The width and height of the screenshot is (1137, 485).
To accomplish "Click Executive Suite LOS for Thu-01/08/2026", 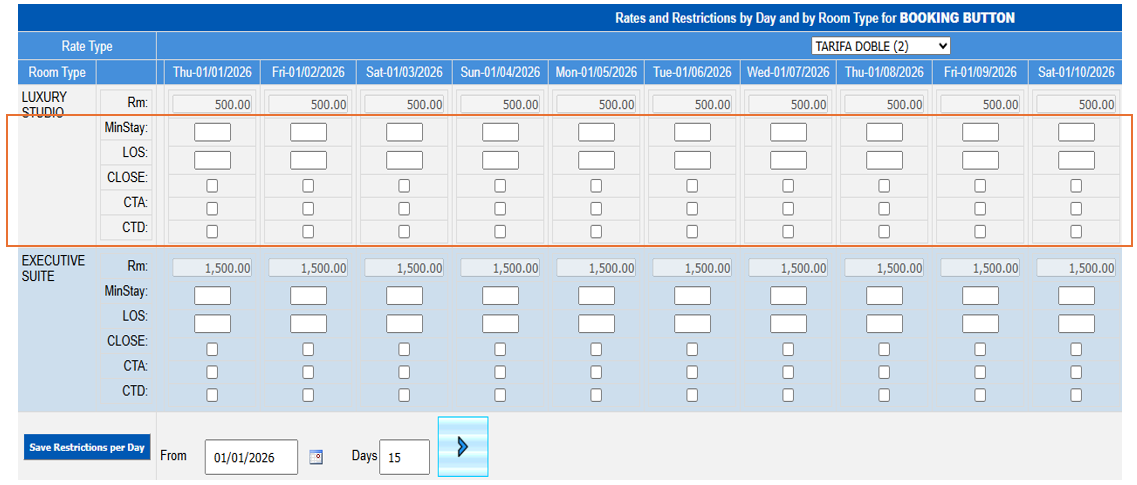I will click(884, 324).
